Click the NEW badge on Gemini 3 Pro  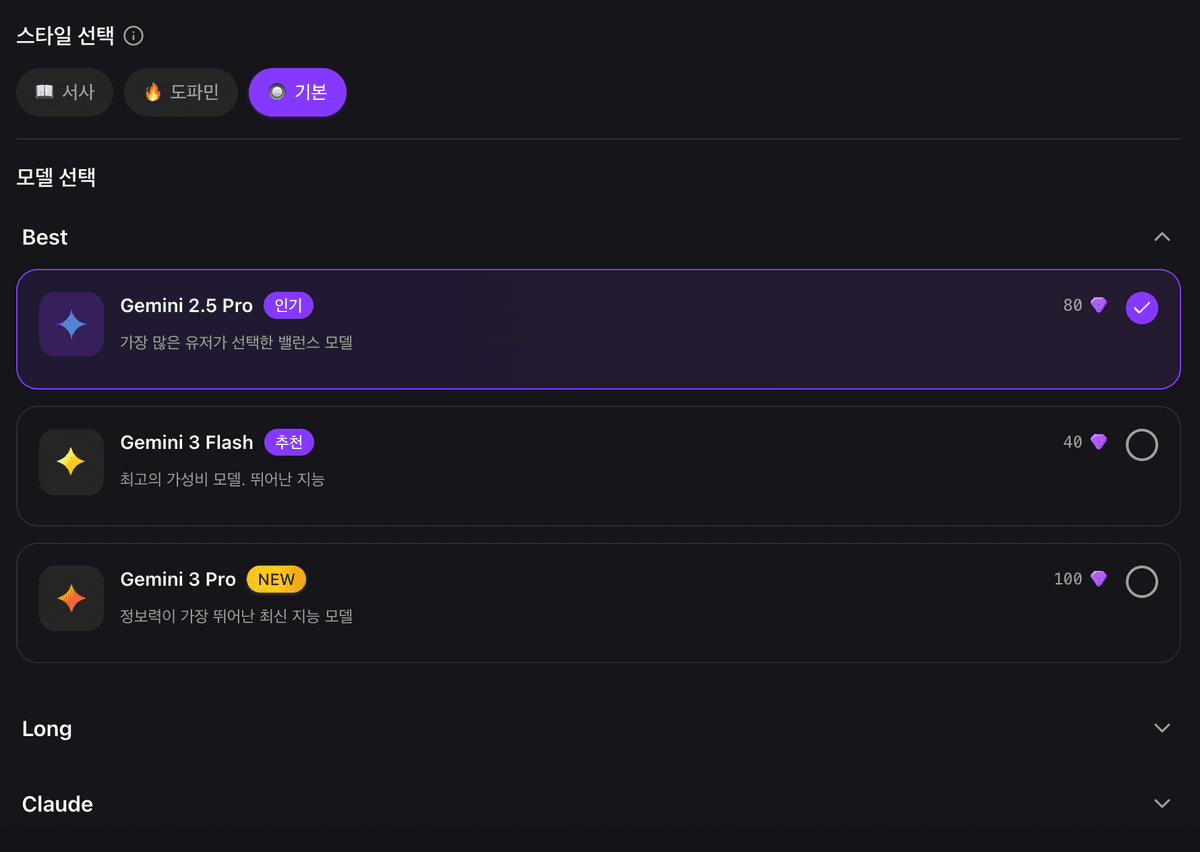pyautogui.click(x=276, y=579)
